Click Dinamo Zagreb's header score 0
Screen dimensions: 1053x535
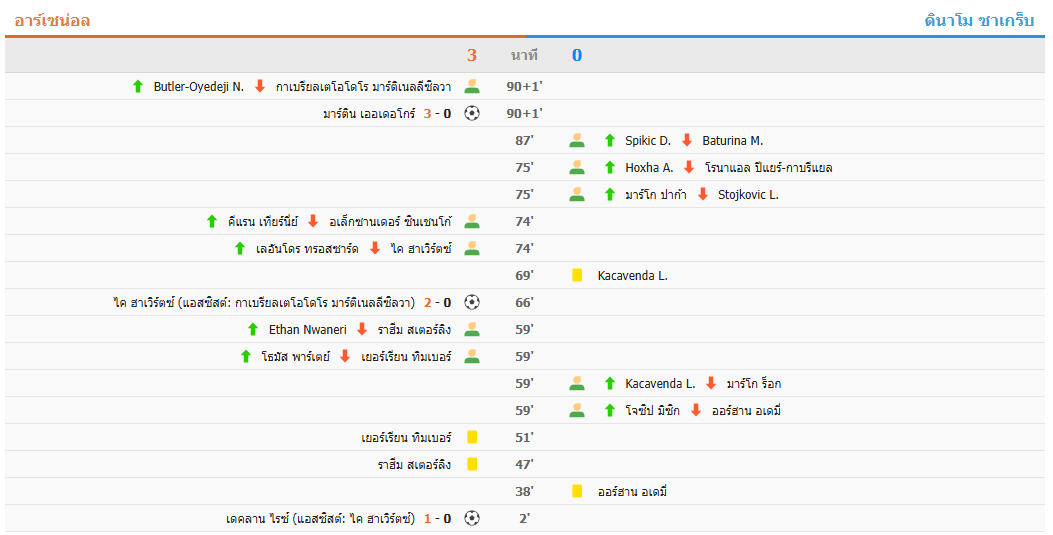tap(577, 55)
